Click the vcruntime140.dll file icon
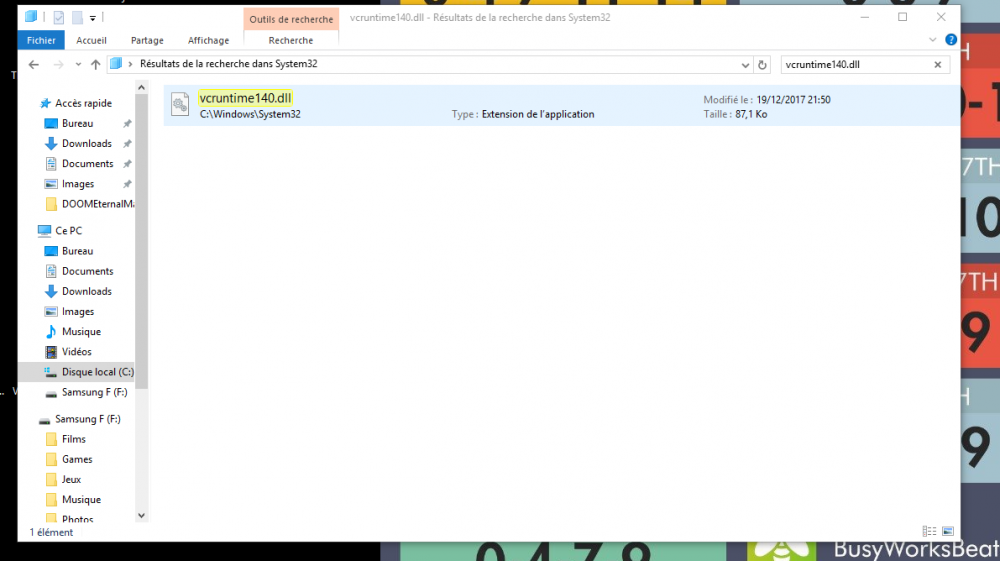This screenshot has height=561, width=1000. tap(180, 105)
